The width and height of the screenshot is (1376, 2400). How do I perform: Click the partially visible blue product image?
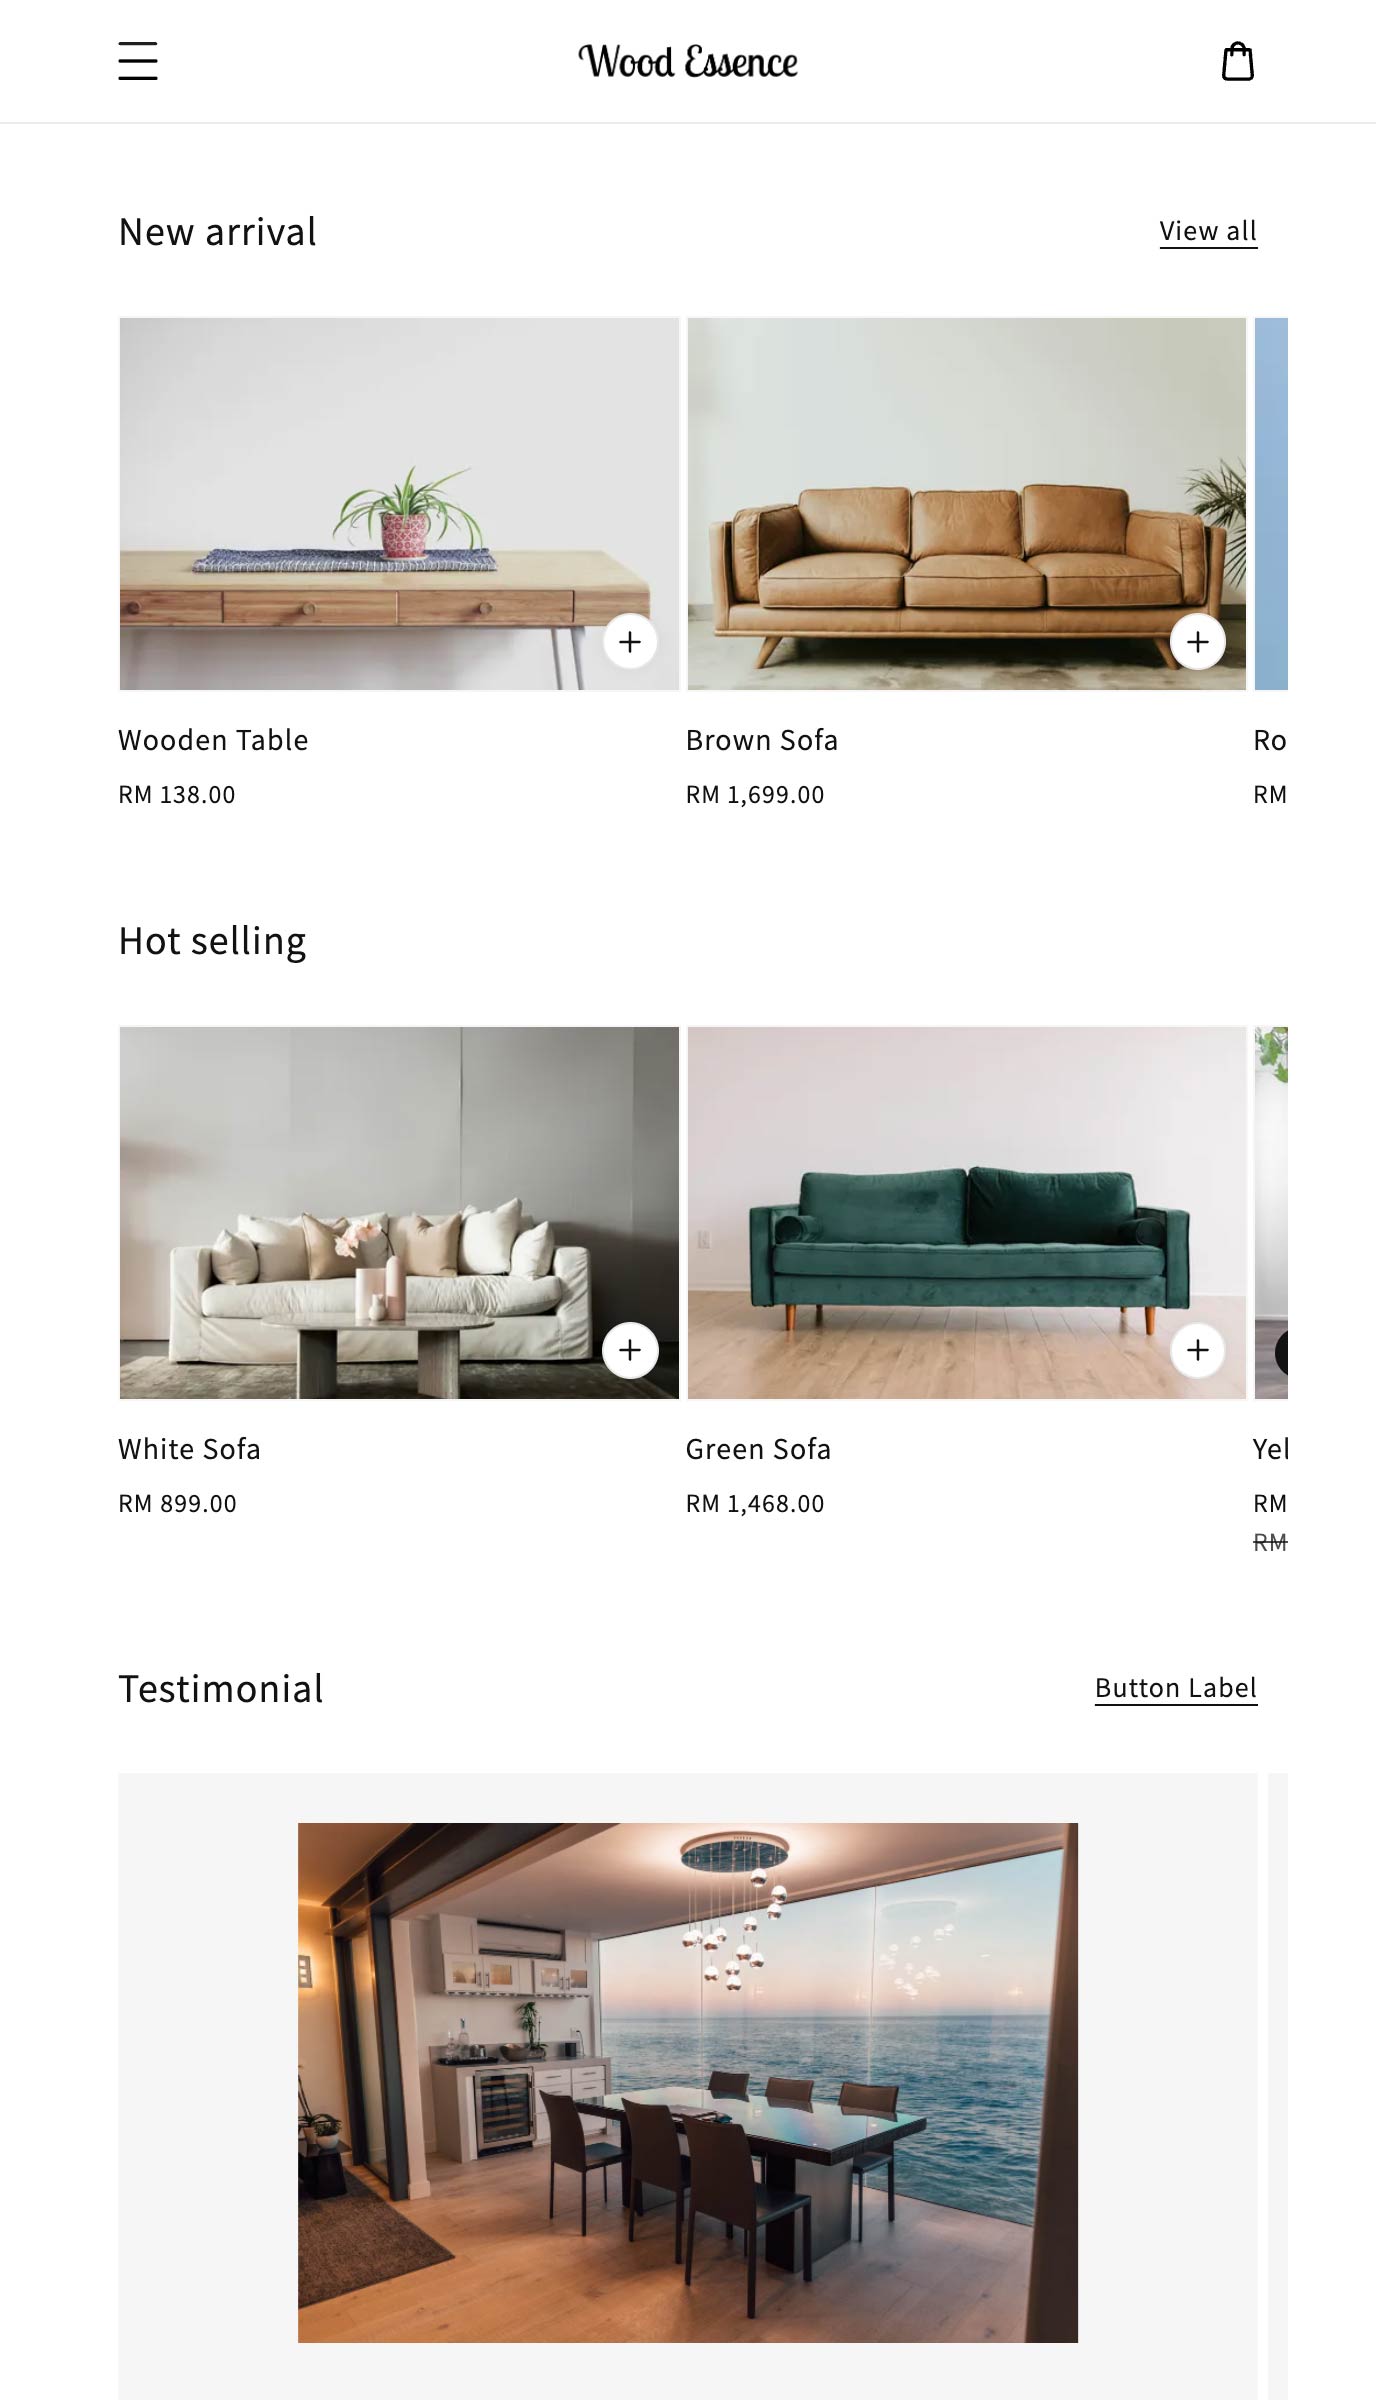tap(1271, 504)
